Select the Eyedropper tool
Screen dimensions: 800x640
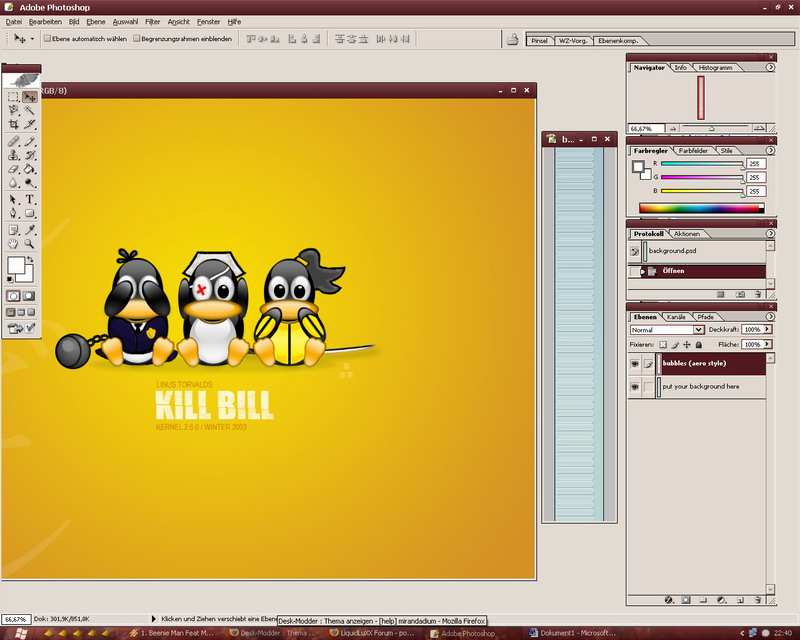(30, 230)
